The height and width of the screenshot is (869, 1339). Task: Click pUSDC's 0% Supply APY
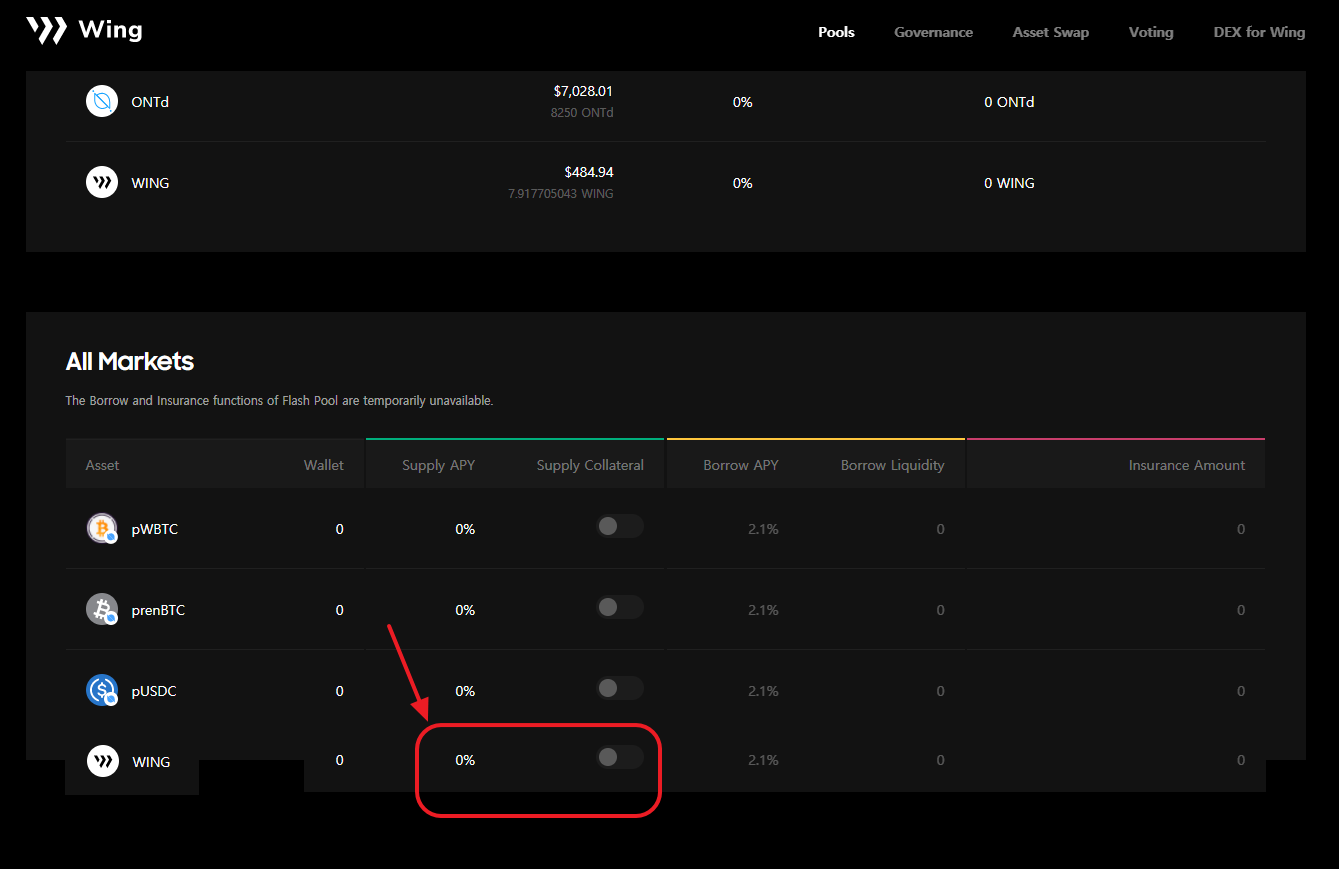click(465, 691)
